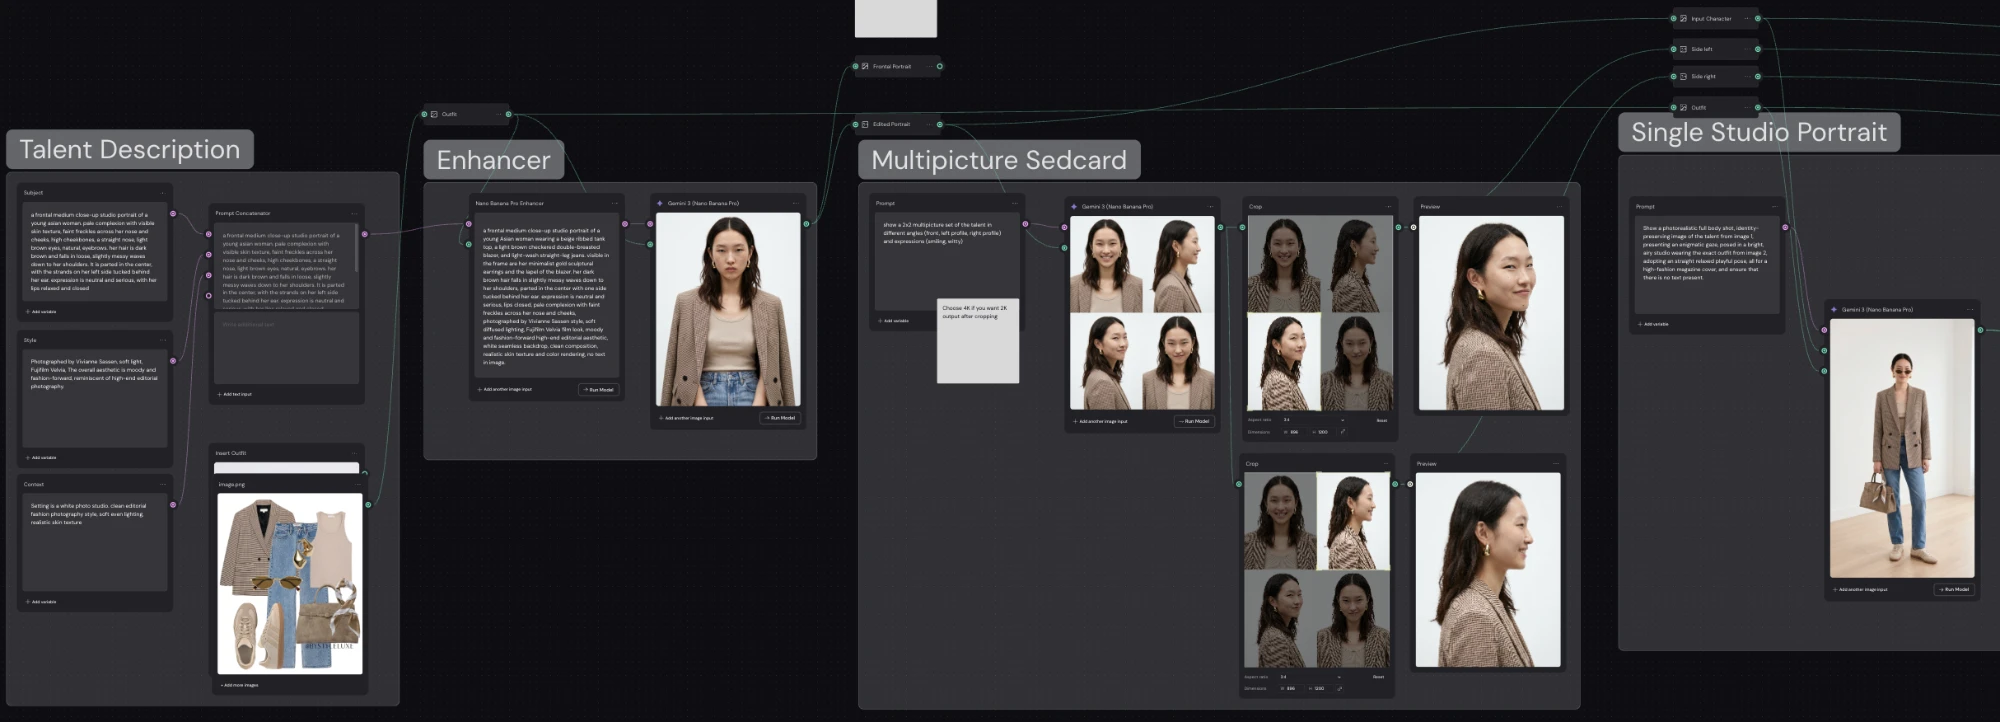Image resolution: width=2000 pixels, height=722 pixels.
Task: Select the outfit collage image thumbnail
Action: (290, 584)
